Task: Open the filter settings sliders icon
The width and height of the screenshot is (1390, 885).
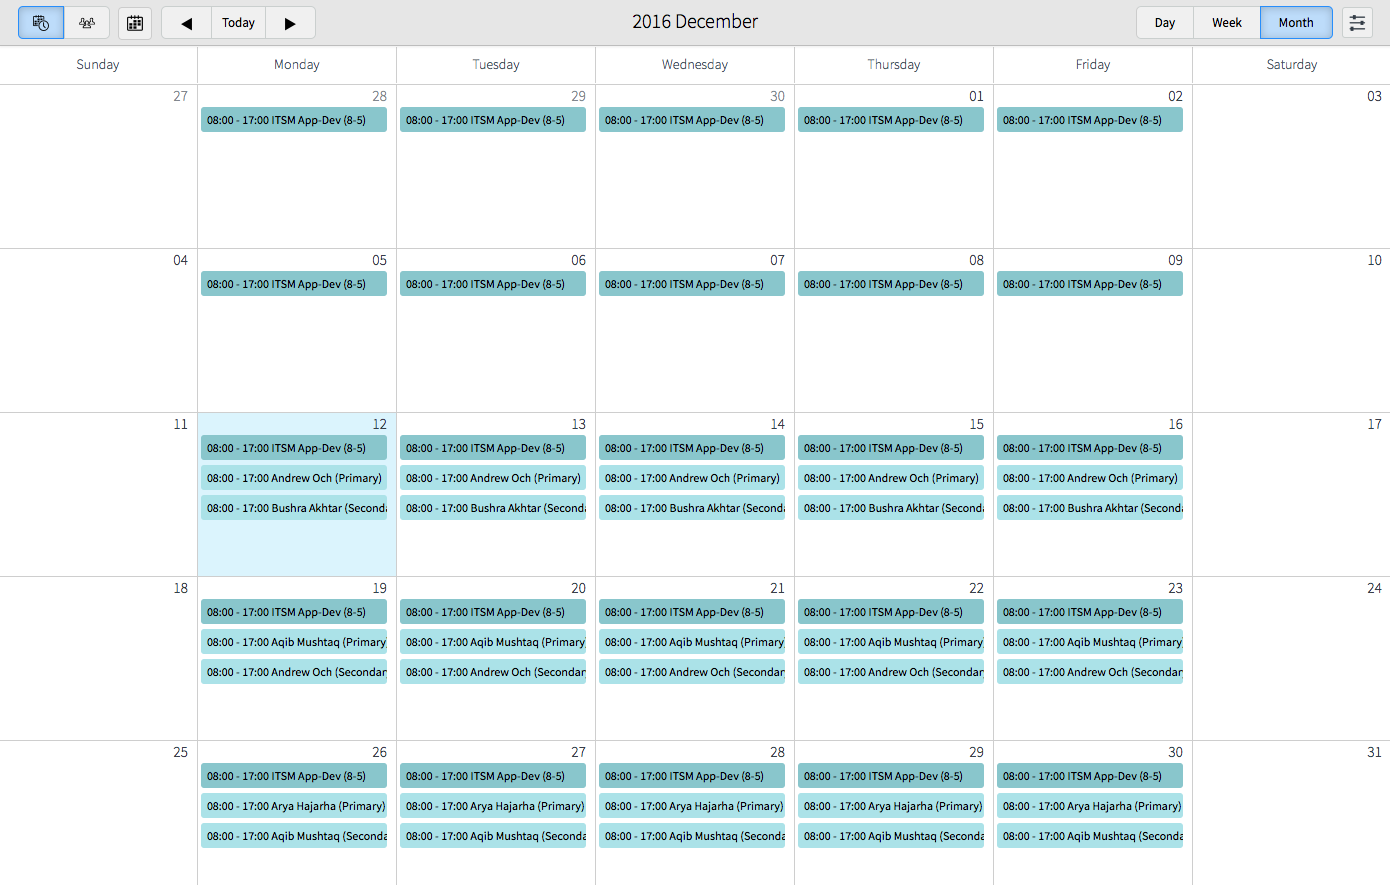Action: (x=1357, y=22)
